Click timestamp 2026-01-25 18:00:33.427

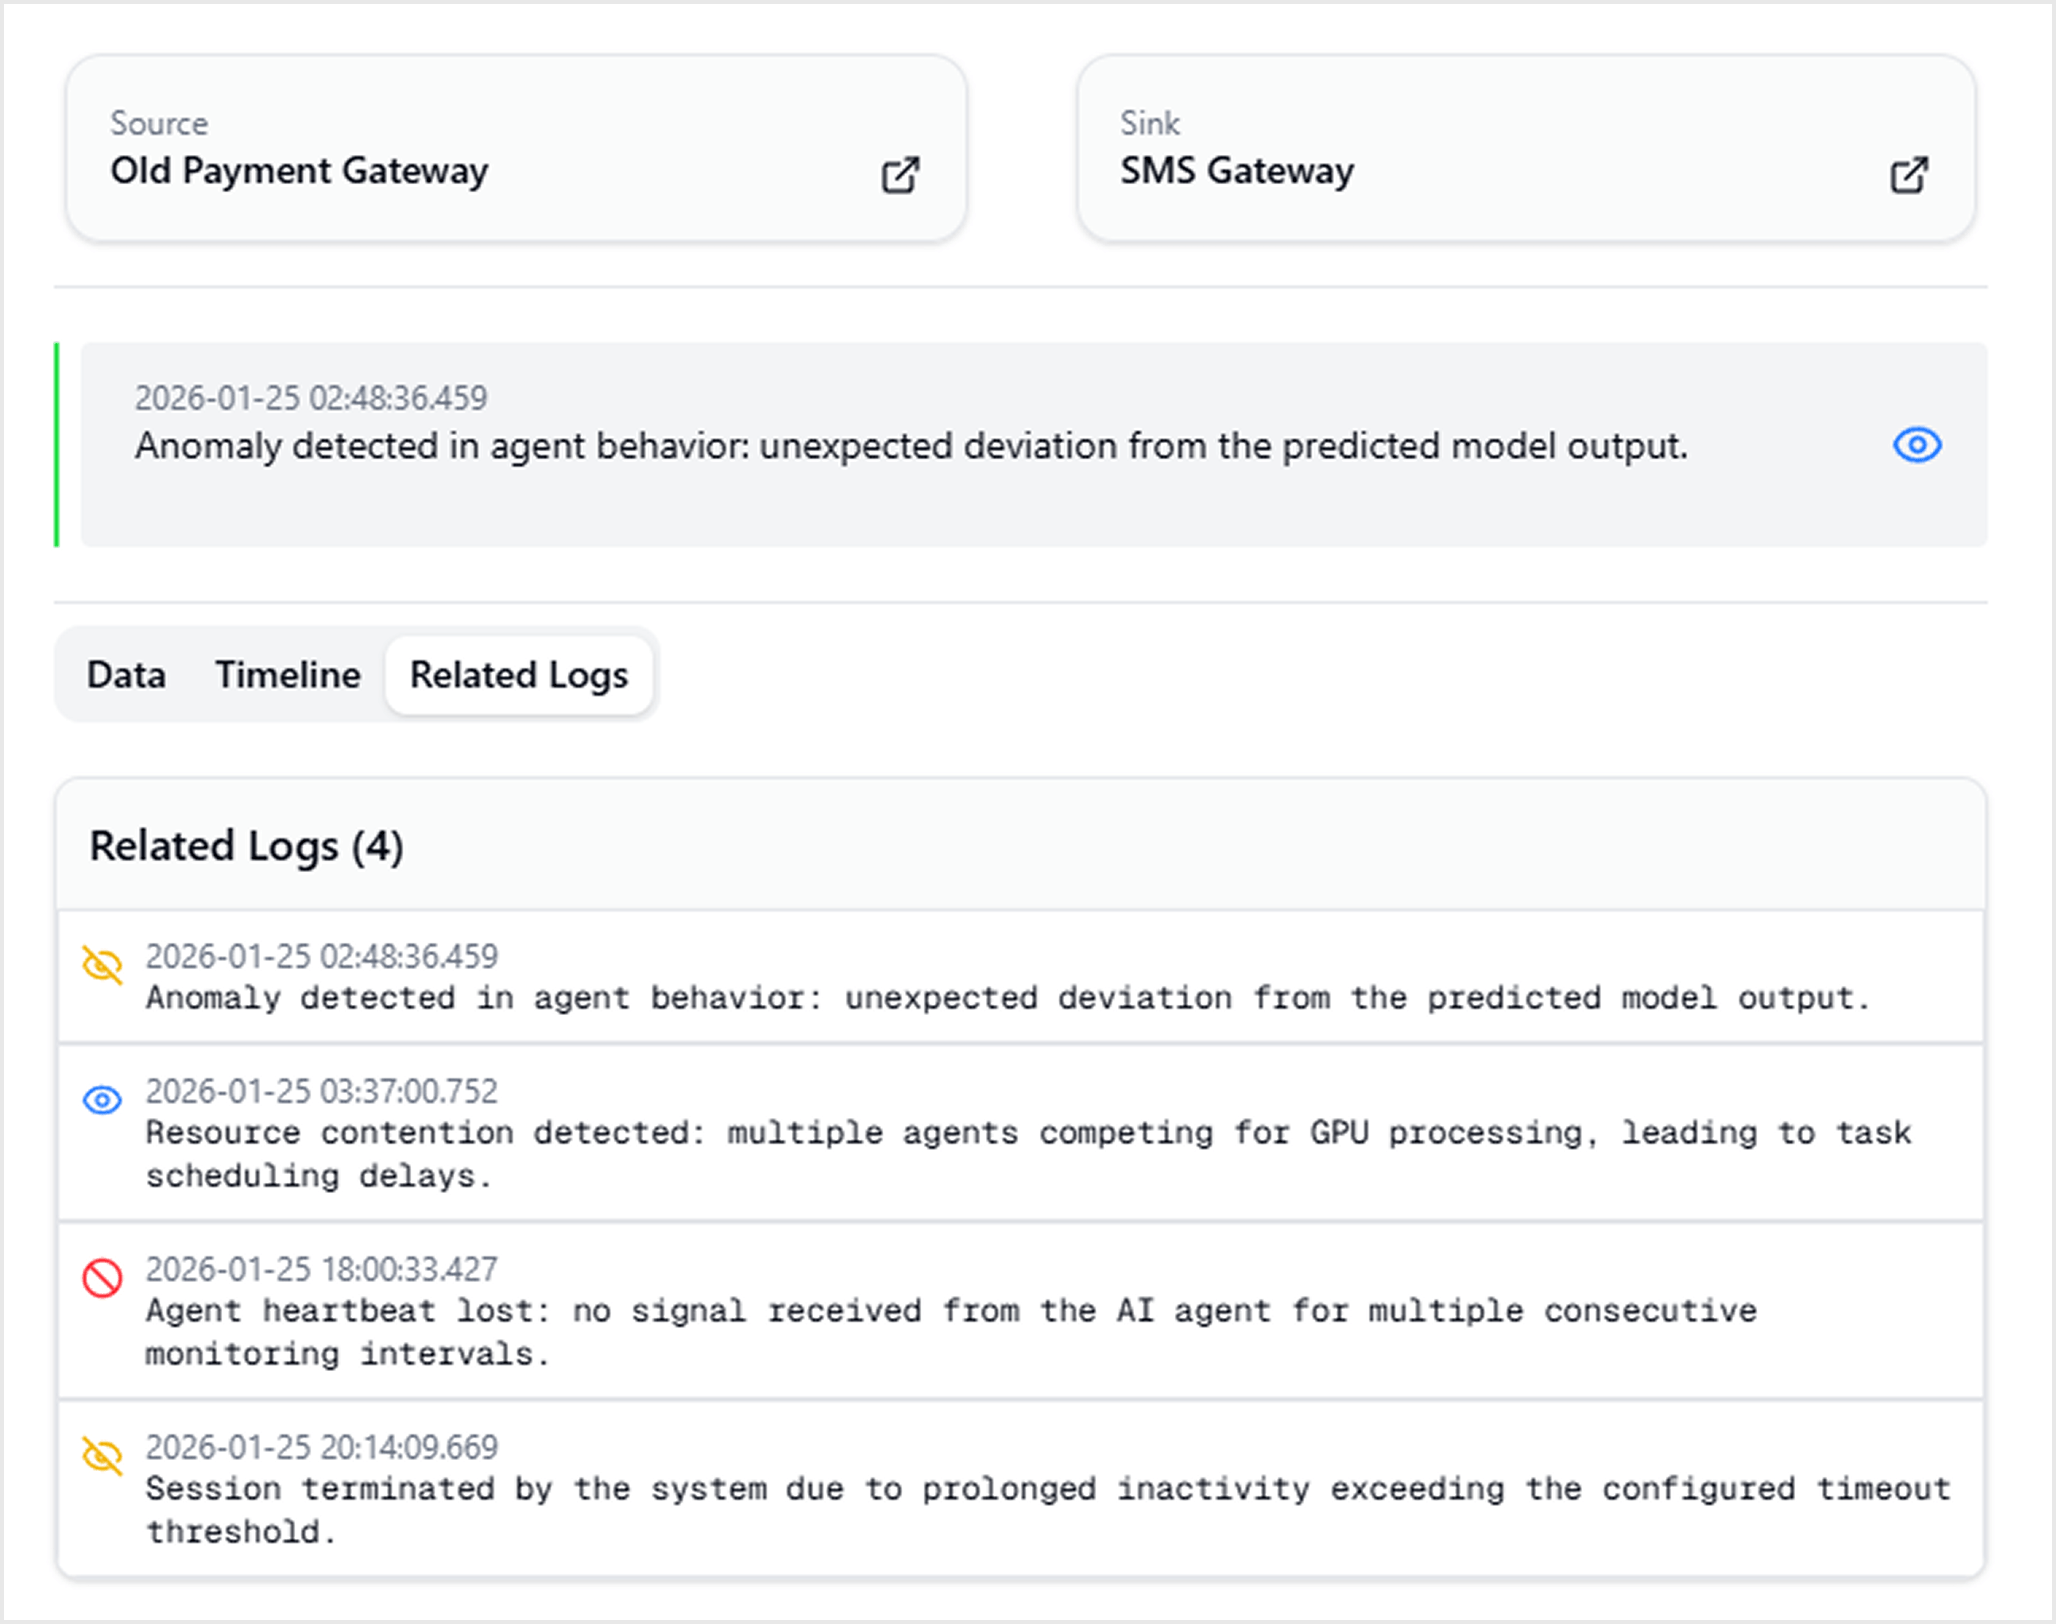(x=321, y=1269)
